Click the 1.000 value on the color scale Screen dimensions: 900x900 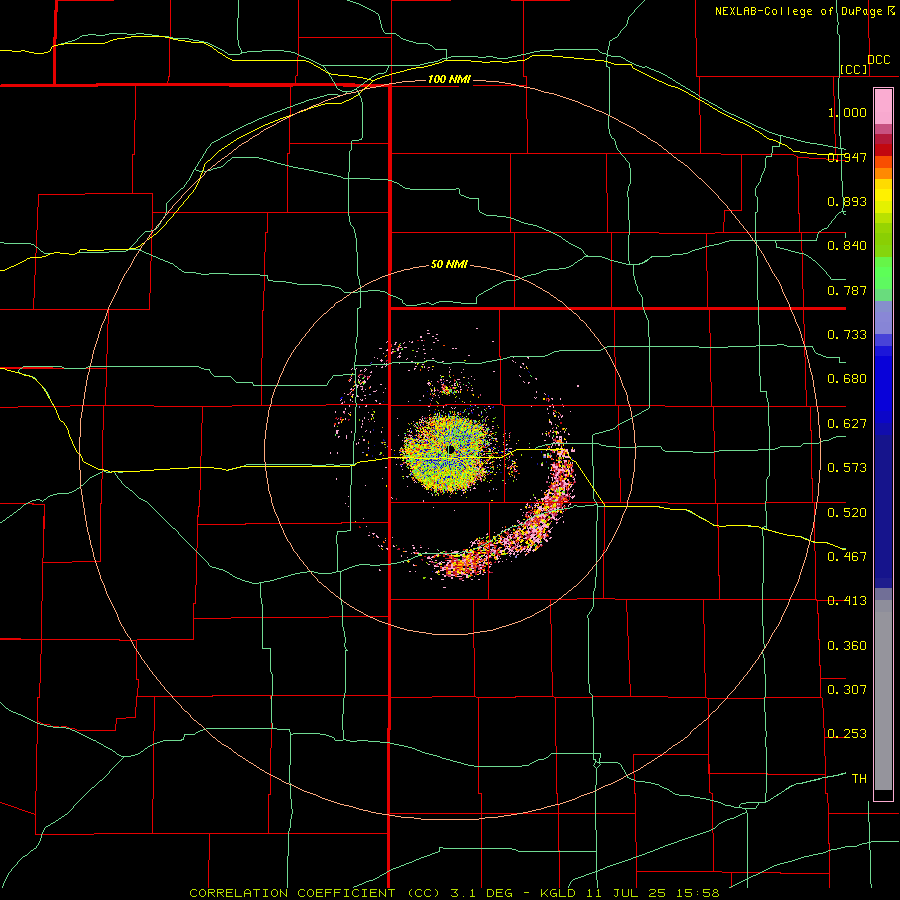coord(847,112)
